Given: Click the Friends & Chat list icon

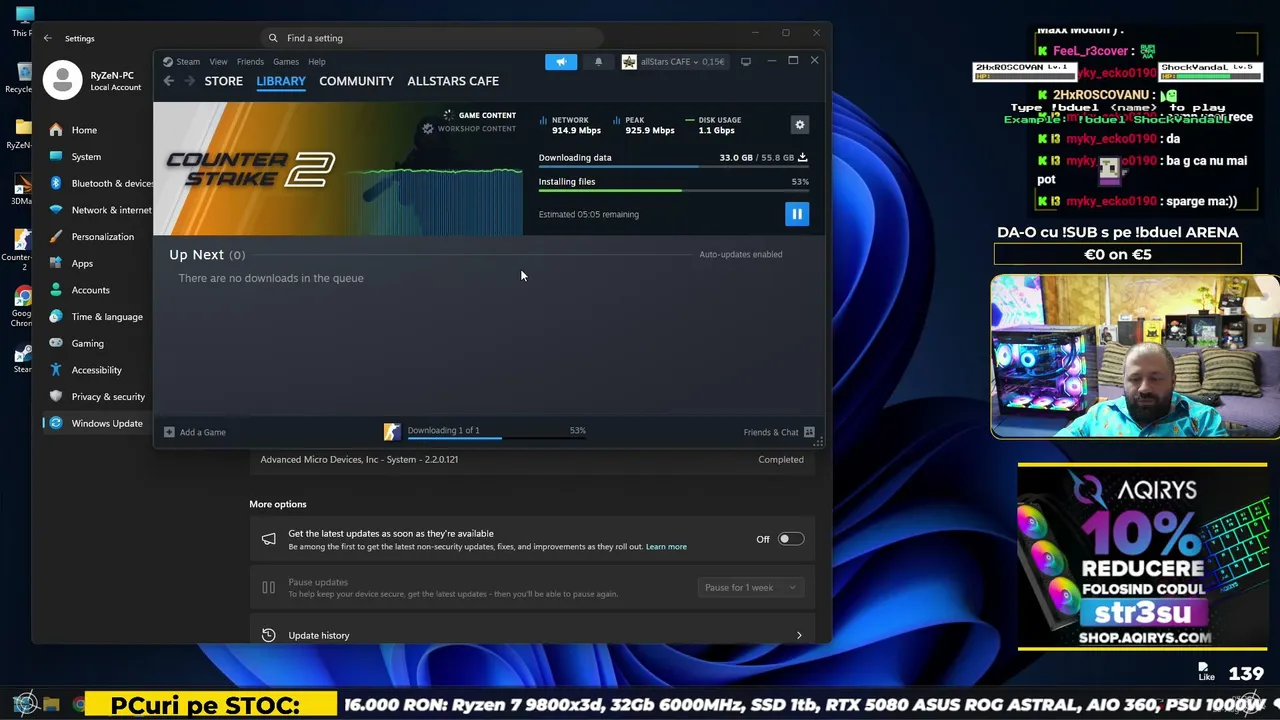Looking at the screenshot, I should pos(809,432).
